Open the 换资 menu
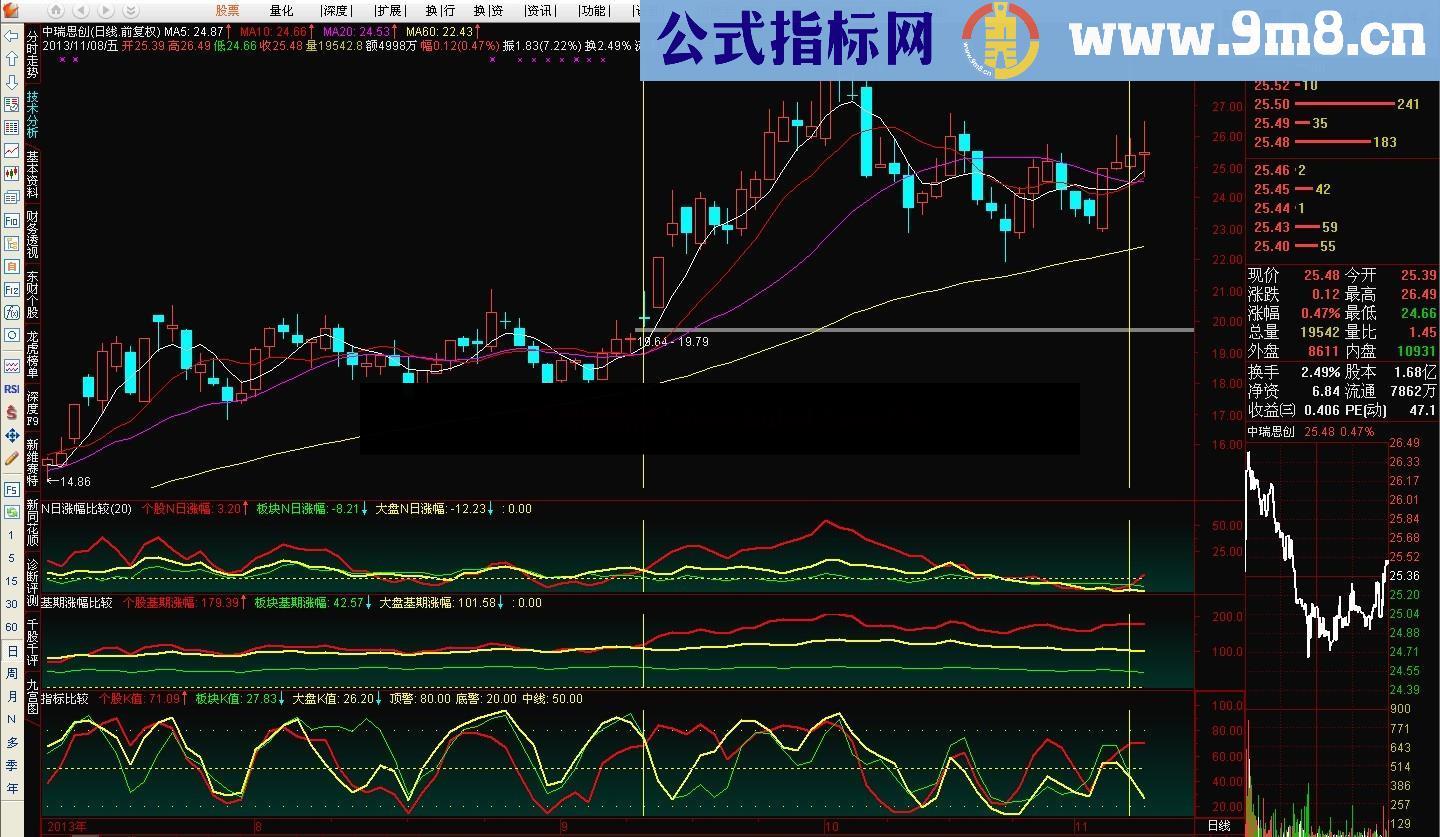This screenshot has width=1440, height=837. (x=488, y=10)
